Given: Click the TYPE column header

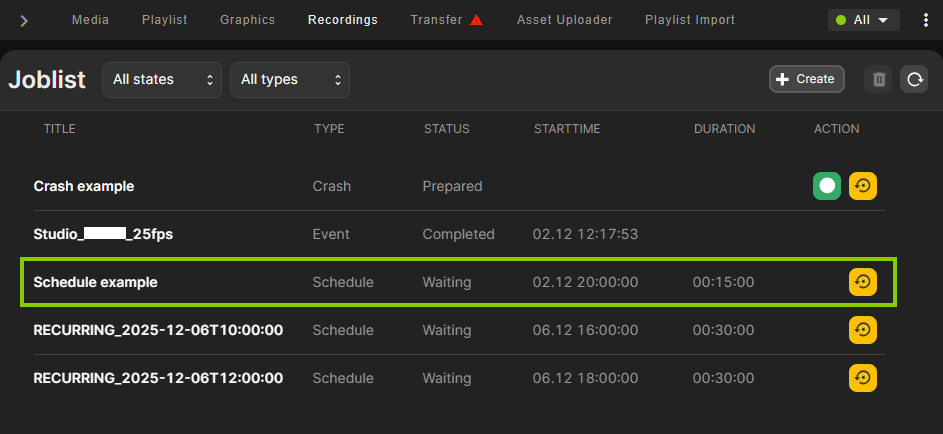Looking at the screenshot, I should pyautogui.click(x=329, y=129).
